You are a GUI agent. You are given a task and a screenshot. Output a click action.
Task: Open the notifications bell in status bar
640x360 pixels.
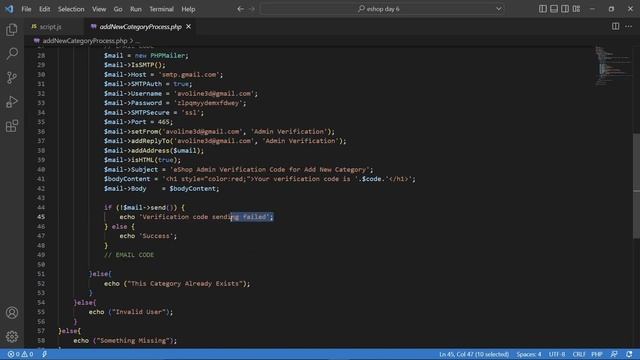click(x=629, y=354)
